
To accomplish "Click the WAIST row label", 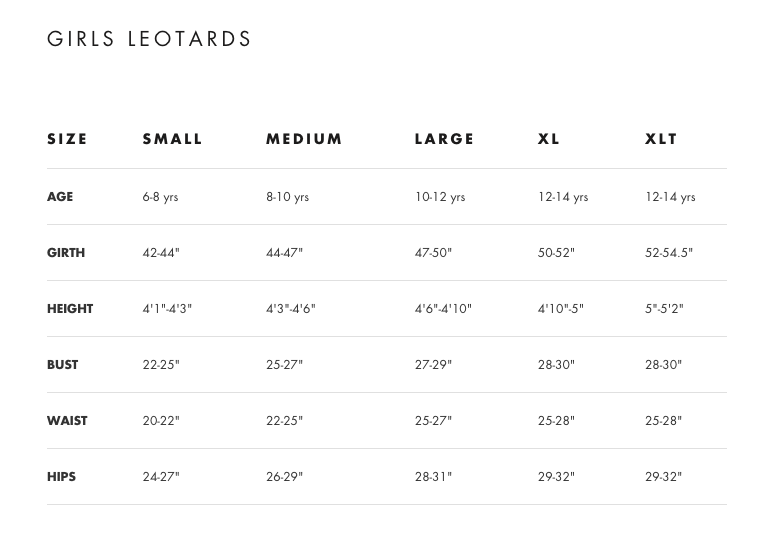I will pyautogui.click(x=67, y=421).
